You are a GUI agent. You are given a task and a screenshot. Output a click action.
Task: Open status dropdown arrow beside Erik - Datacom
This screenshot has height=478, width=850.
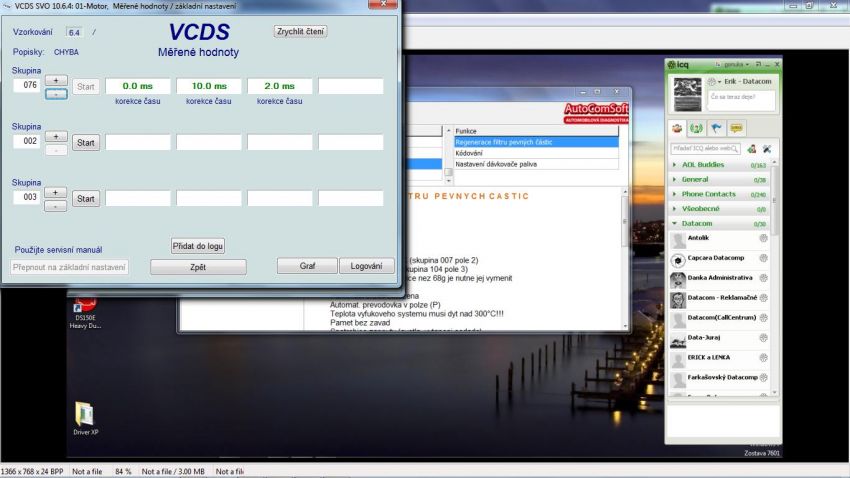(719, 82)
